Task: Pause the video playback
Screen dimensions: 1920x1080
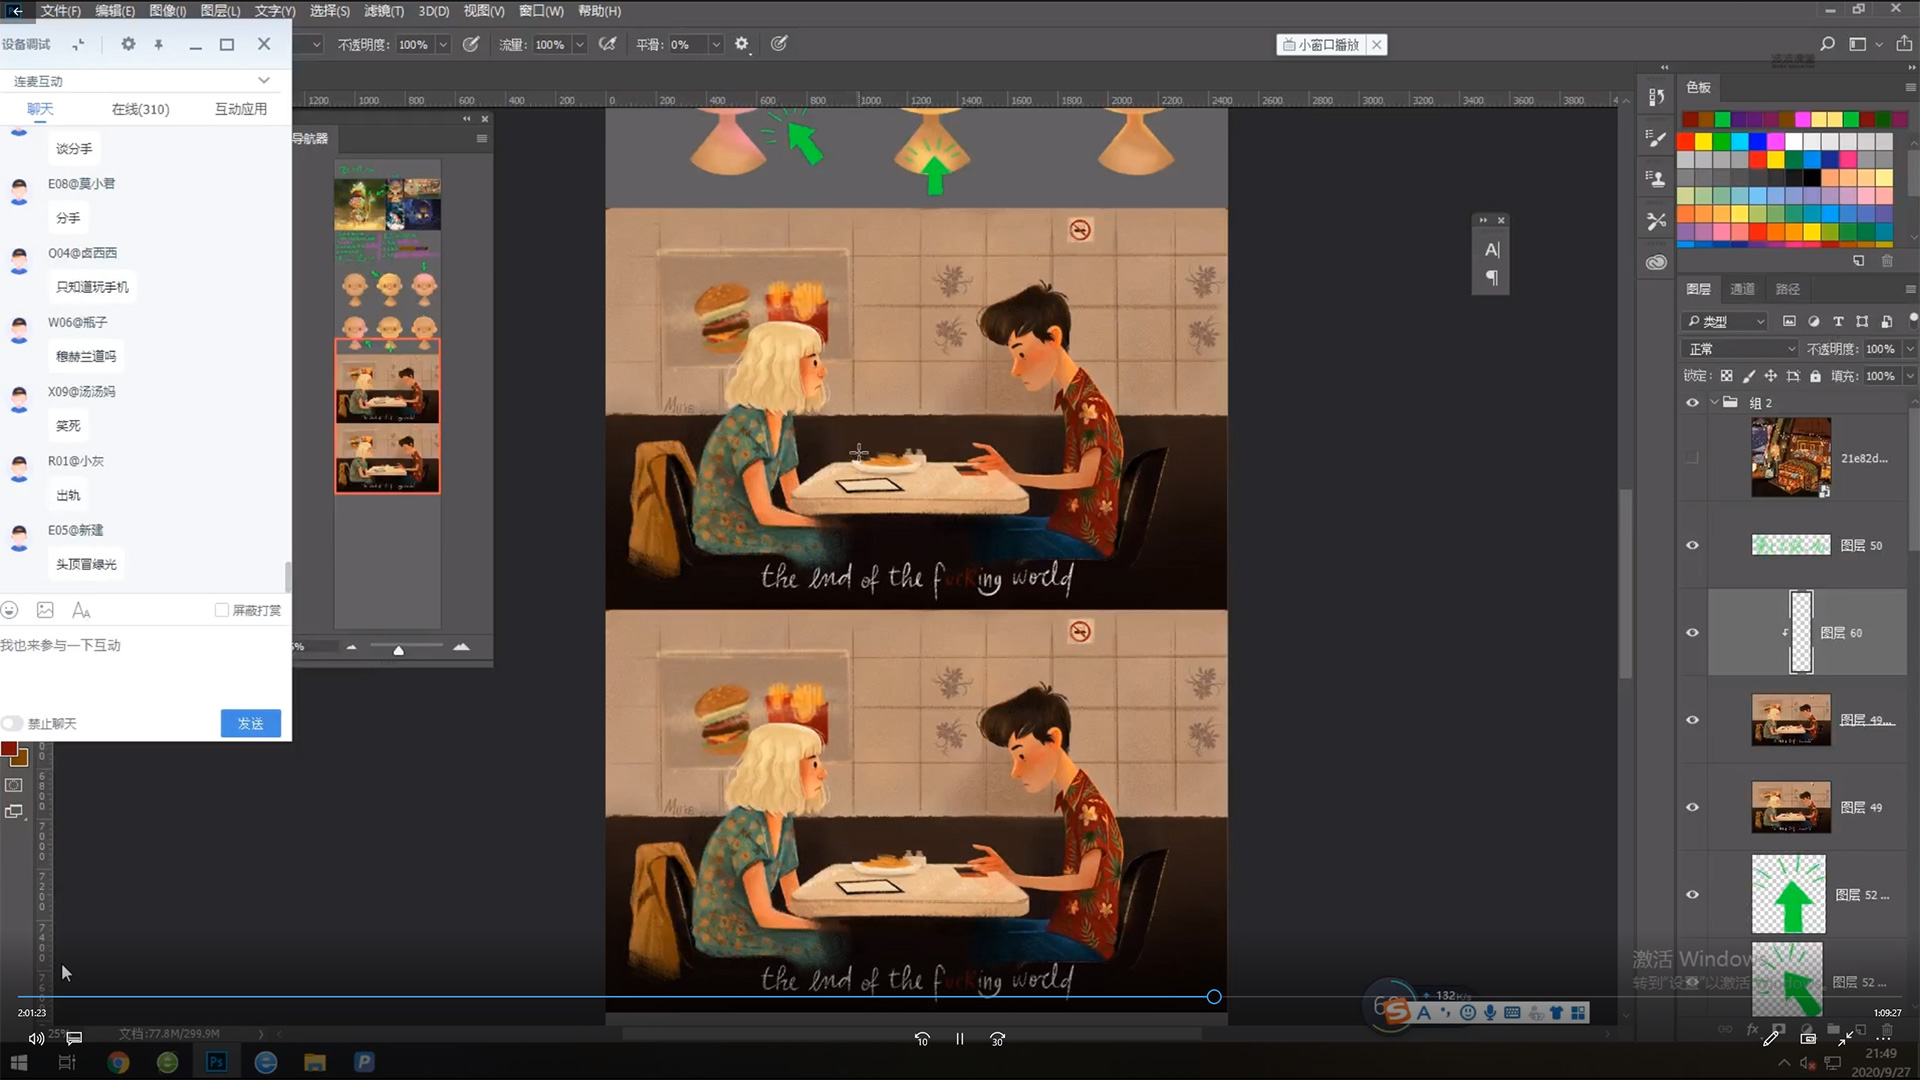Action: [x=960, y=1039]
